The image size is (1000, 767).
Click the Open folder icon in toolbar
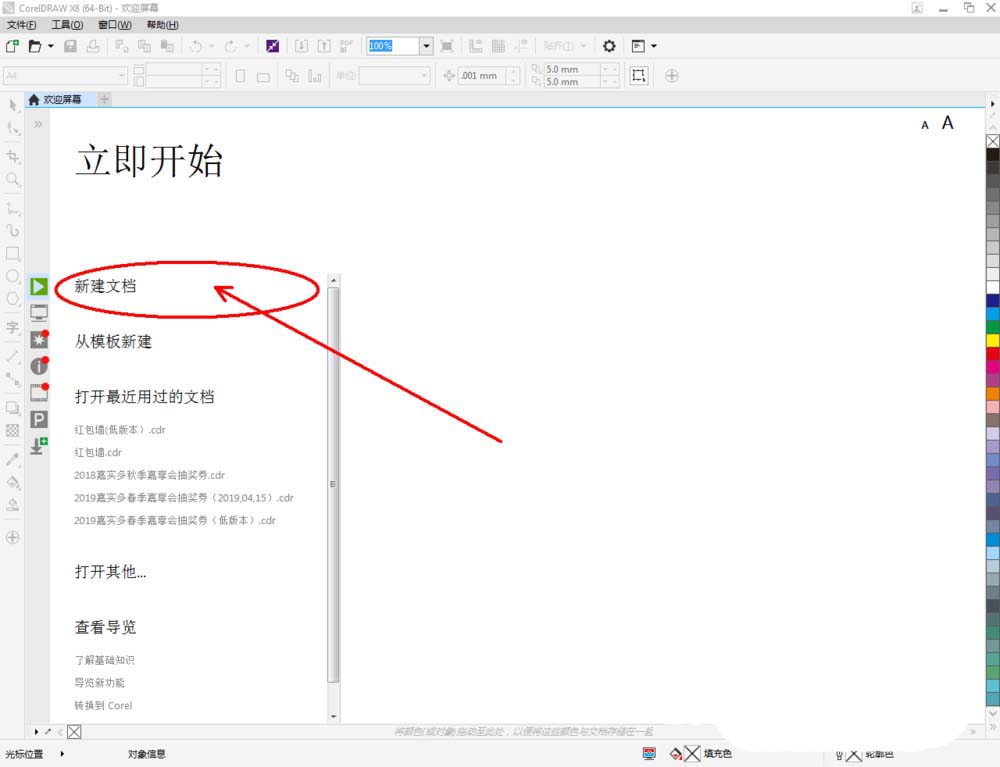tap(34, 46)
